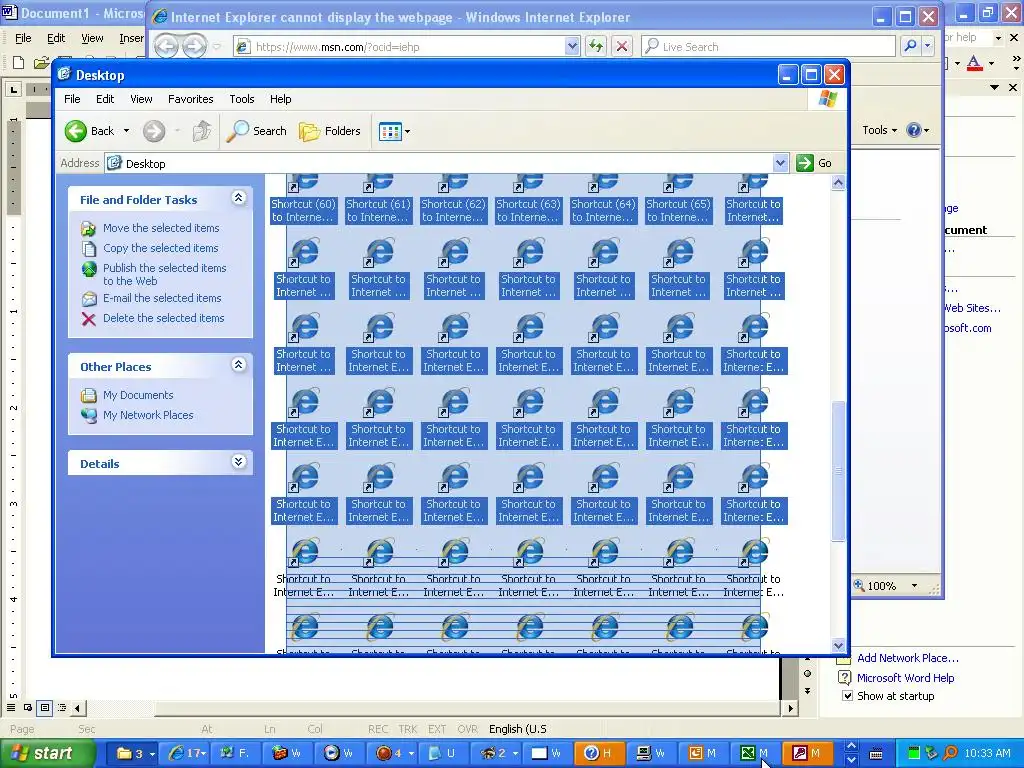Viewport: 1024px width, 768px height.
Task: Open Word's File menu
Action: click(23, 38)
